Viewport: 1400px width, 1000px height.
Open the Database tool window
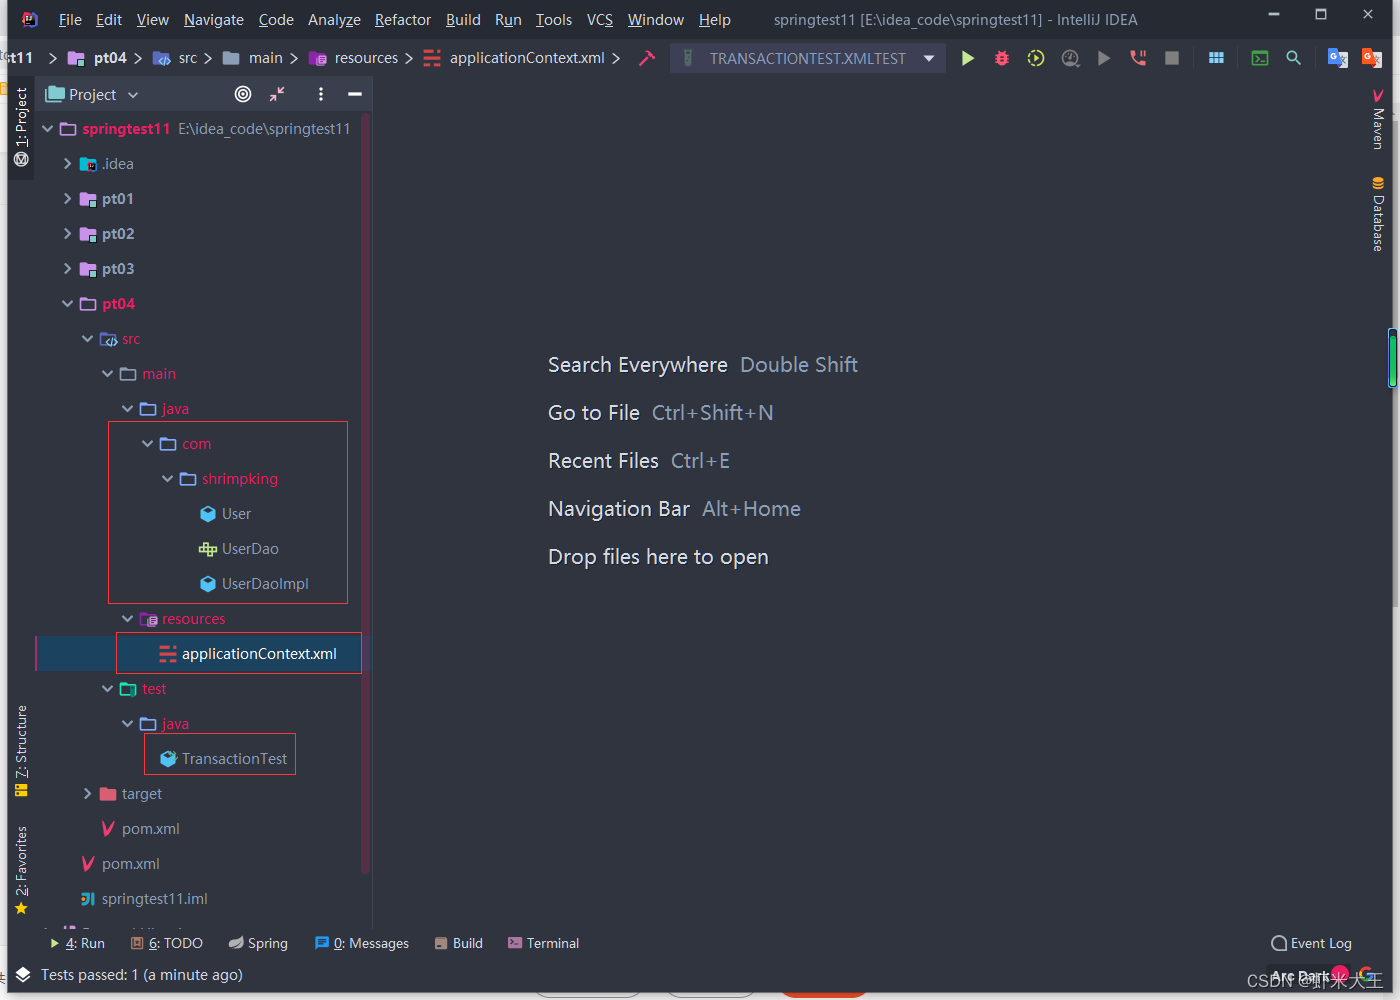click(1378, 215)
